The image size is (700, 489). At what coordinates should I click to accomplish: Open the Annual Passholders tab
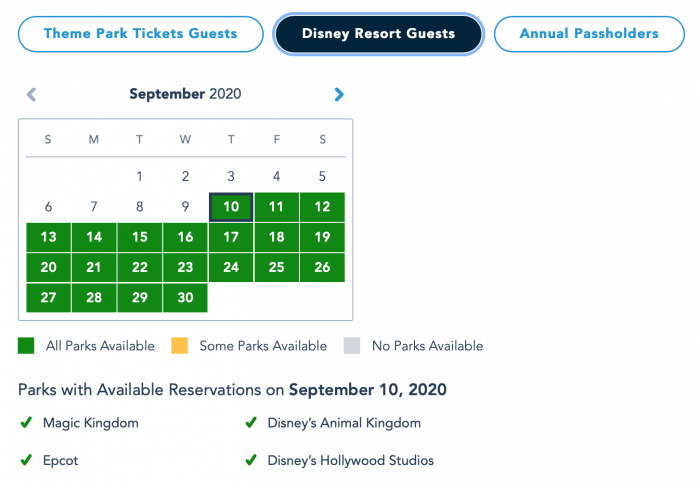tap(589, 34)
